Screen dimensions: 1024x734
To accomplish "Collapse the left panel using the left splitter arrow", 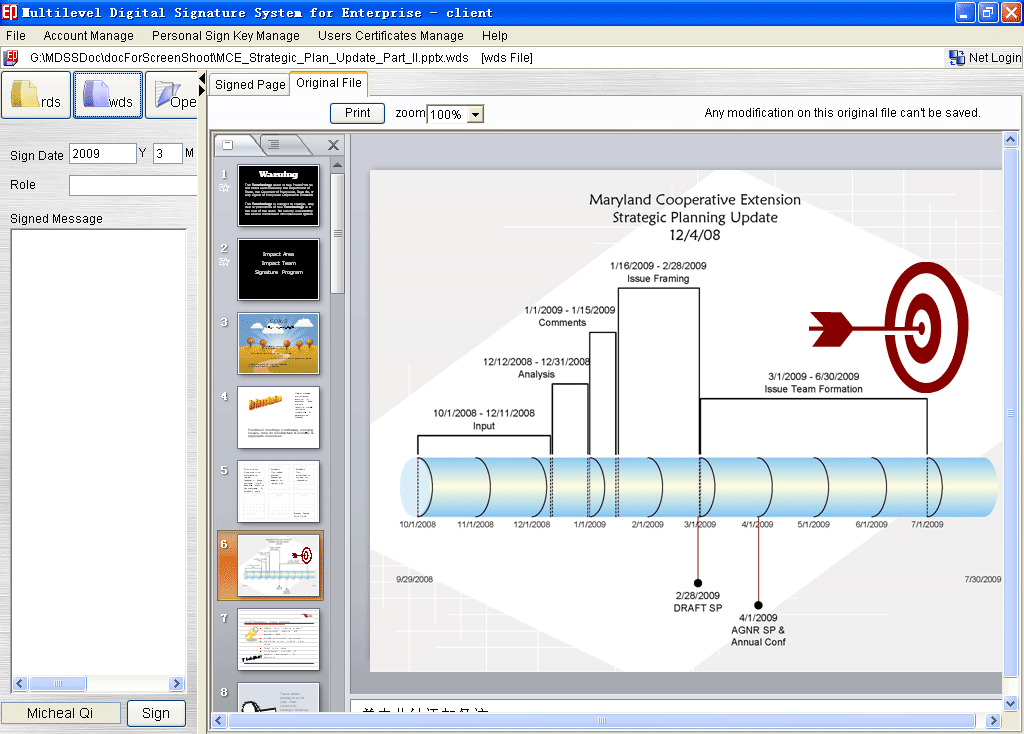I will (202, 78).
